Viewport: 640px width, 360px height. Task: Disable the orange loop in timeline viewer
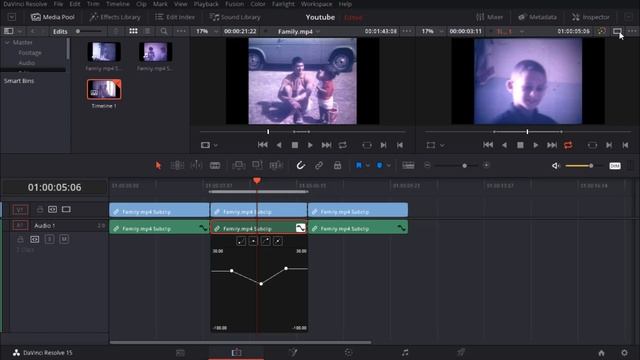(568, 145)
